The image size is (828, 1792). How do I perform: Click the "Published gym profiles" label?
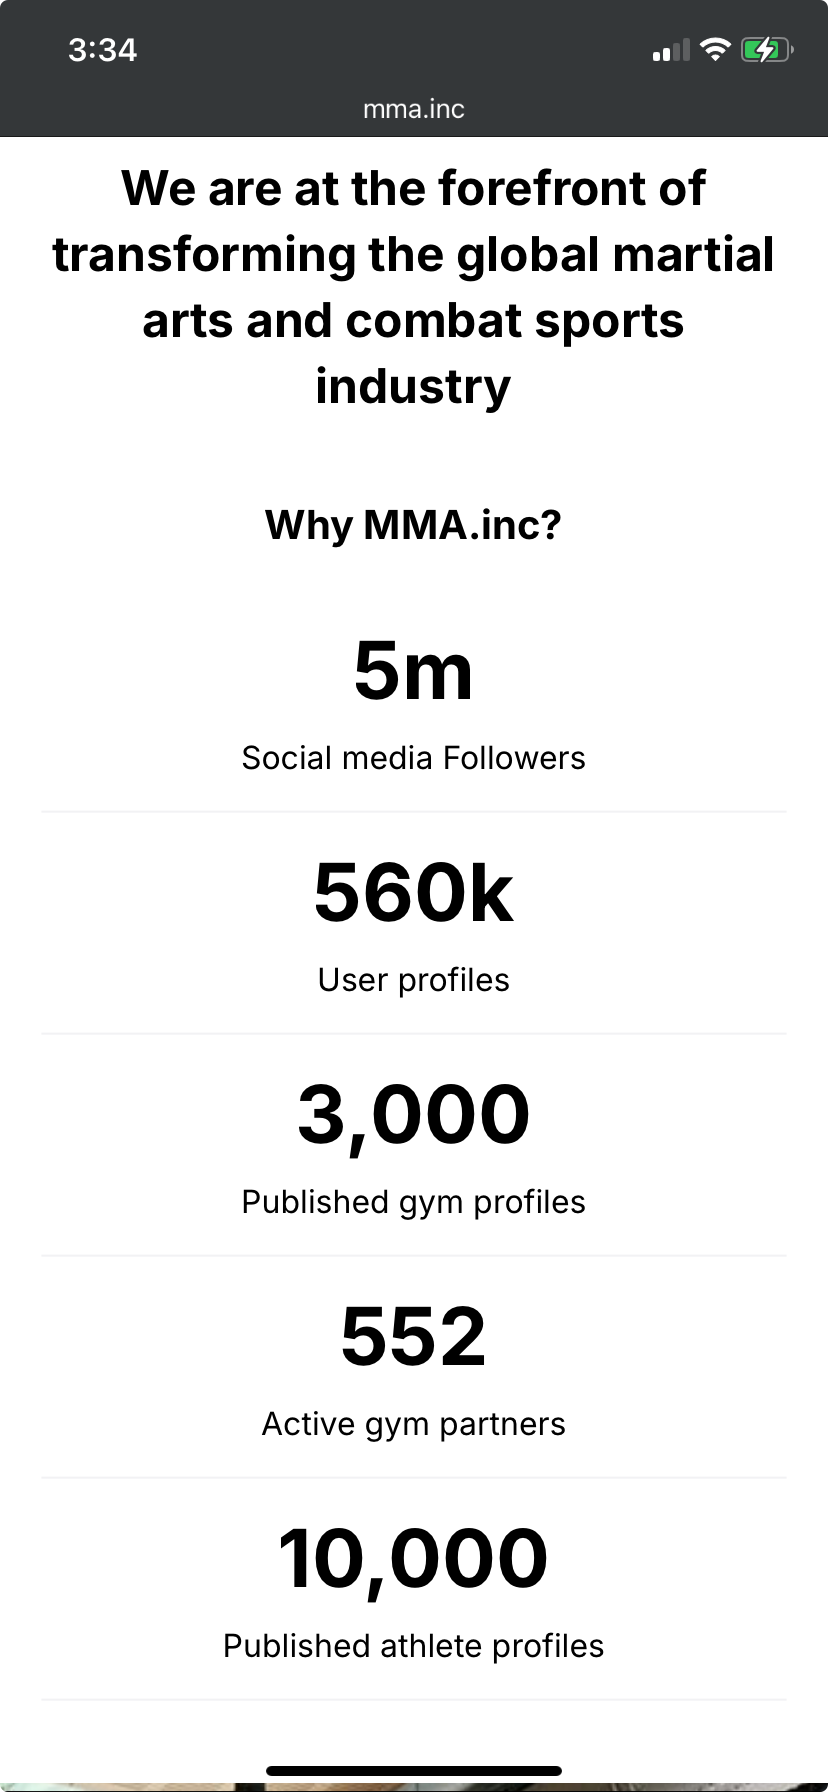click(x=414, y=1202)
